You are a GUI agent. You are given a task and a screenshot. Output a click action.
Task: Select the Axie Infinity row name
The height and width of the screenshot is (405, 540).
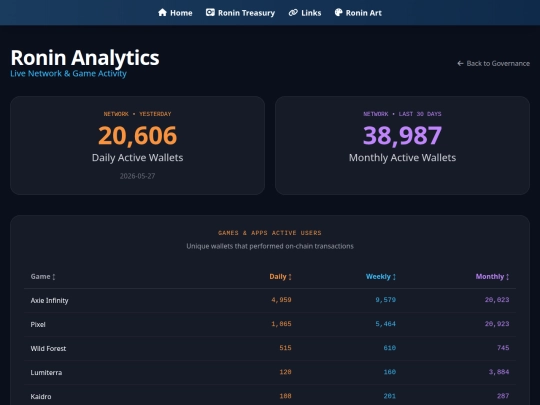coord(49,301)
